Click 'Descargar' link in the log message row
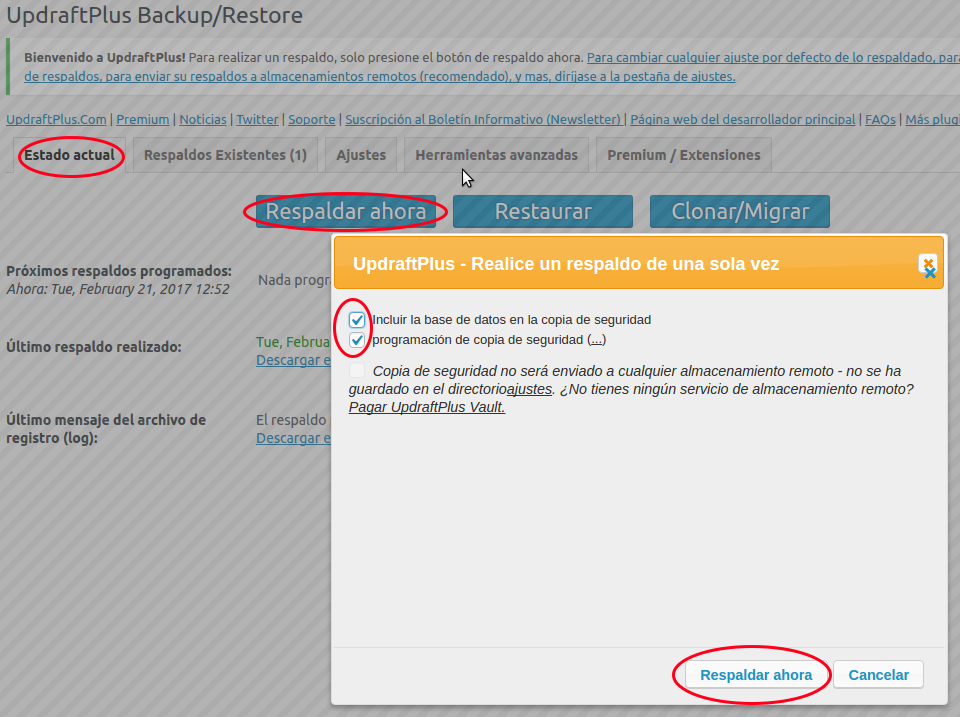 pos(293,438)
